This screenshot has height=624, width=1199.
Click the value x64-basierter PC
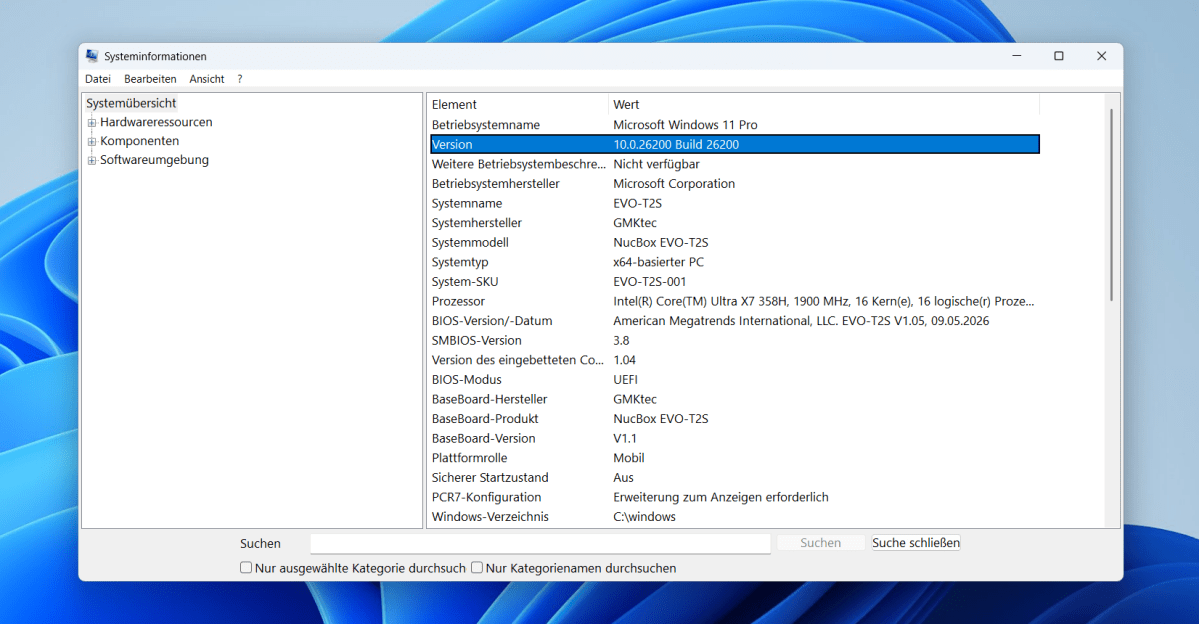point(658,262)
